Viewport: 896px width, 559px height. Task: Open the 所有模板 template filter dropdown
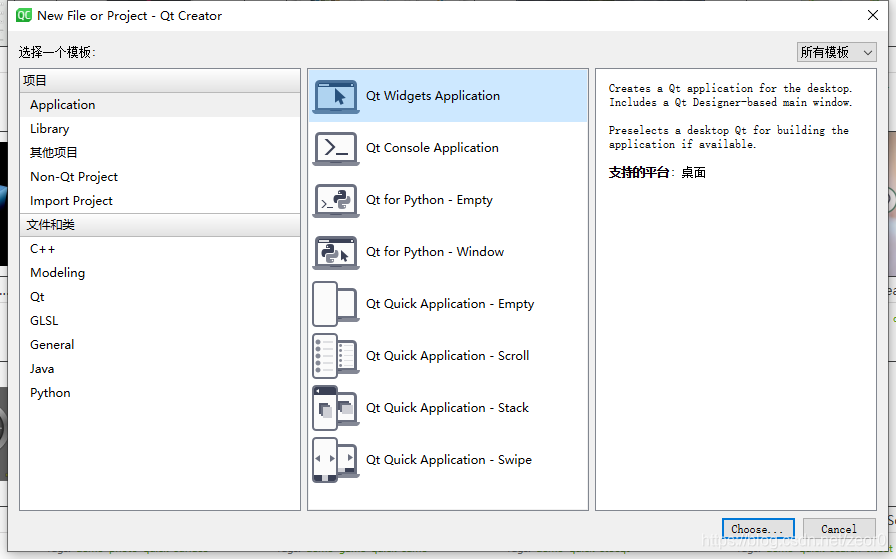pos(837,52)
